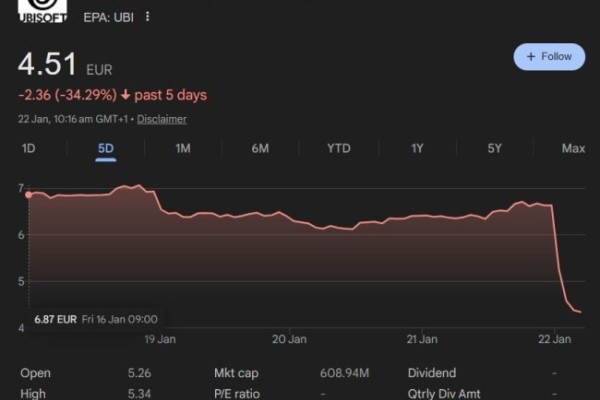Click the plus Follow button
The width and height of the screenshot is (600, 400).
pos(549,57)
